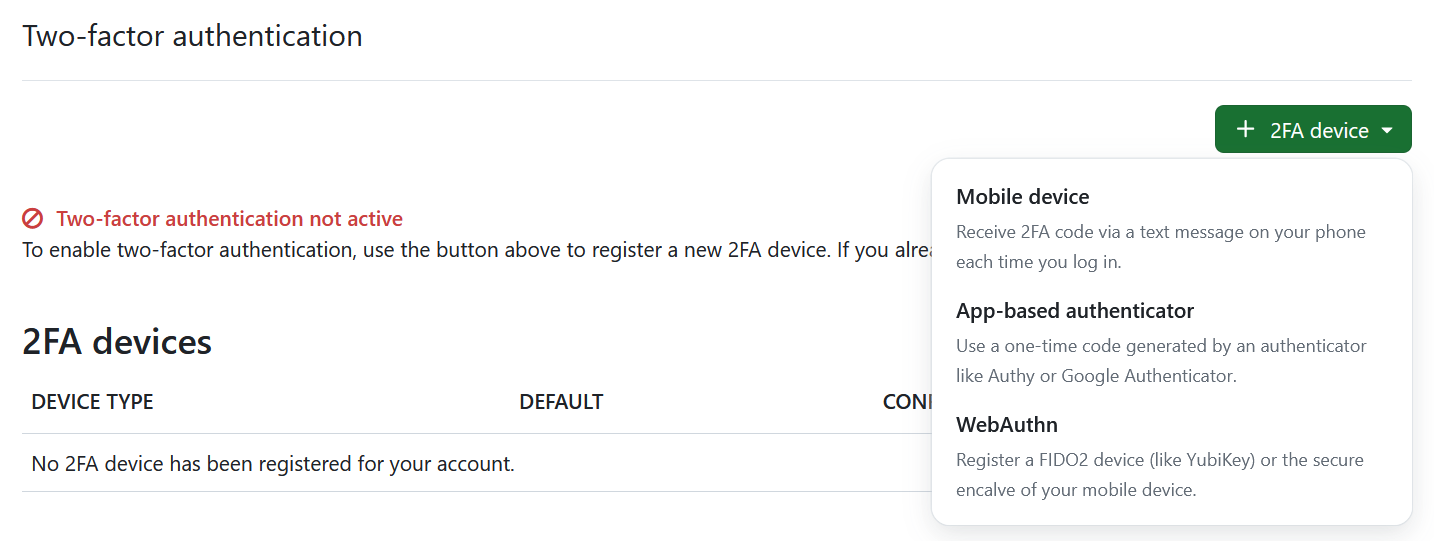Click the FIDO2 YubiKey description text
The width and height of the screenshot is (1434, 541).
(1160, 460)
